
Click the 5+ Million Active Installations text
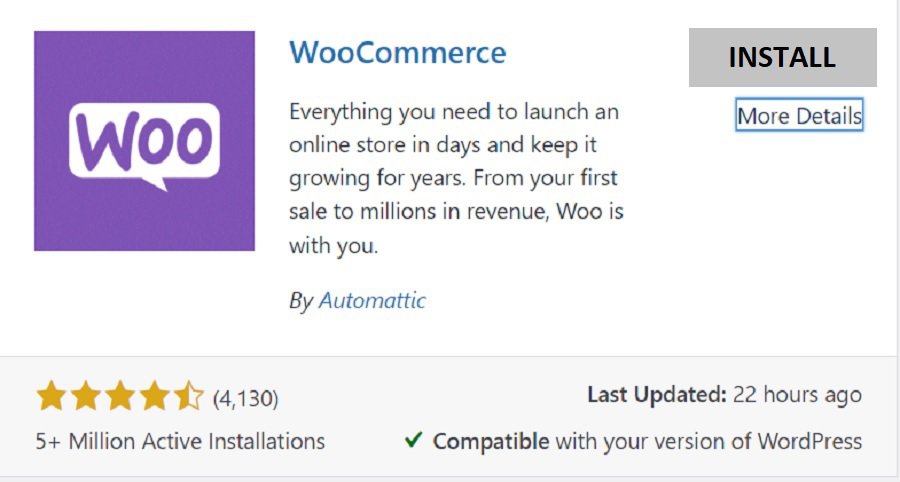click(x=180, y=441)
